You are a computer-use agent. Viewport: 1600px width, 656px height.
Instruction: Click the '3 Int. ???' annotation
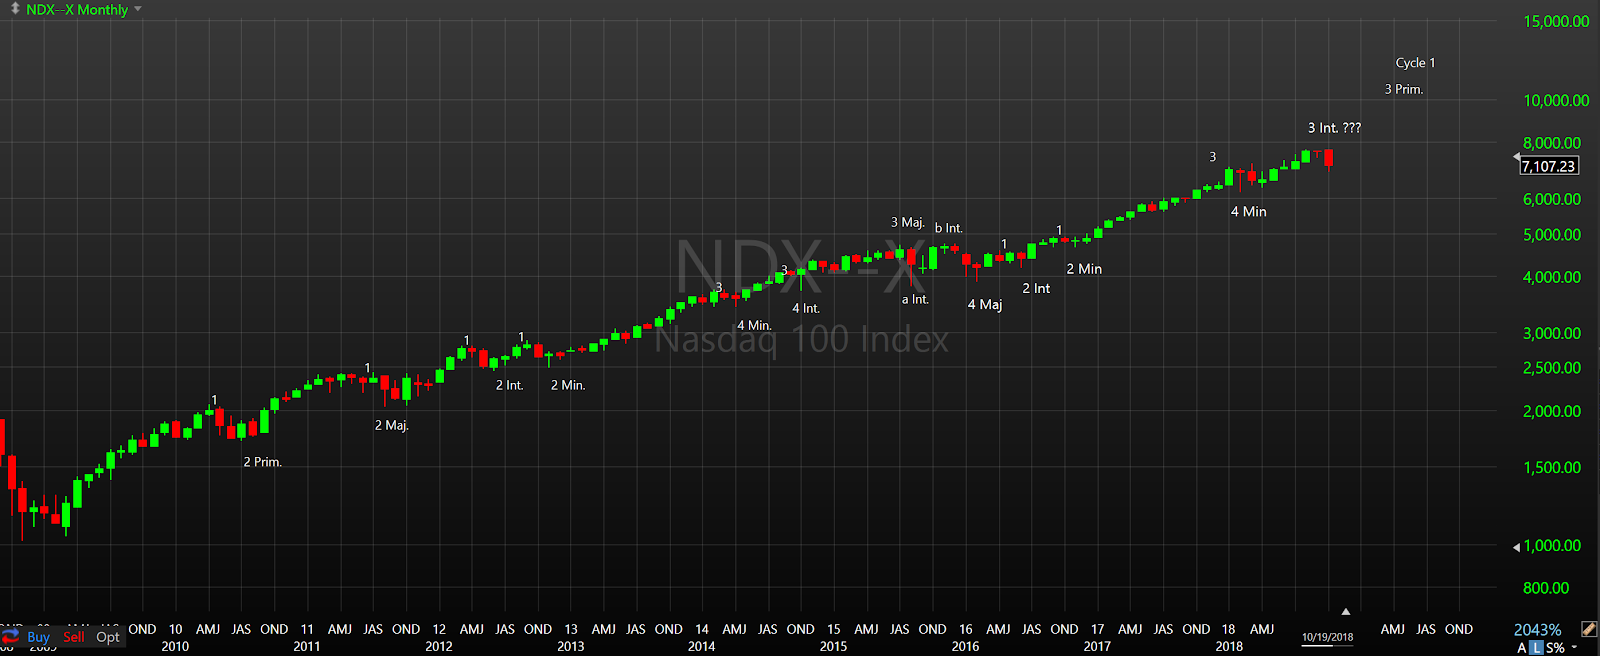pos(1334,128)
